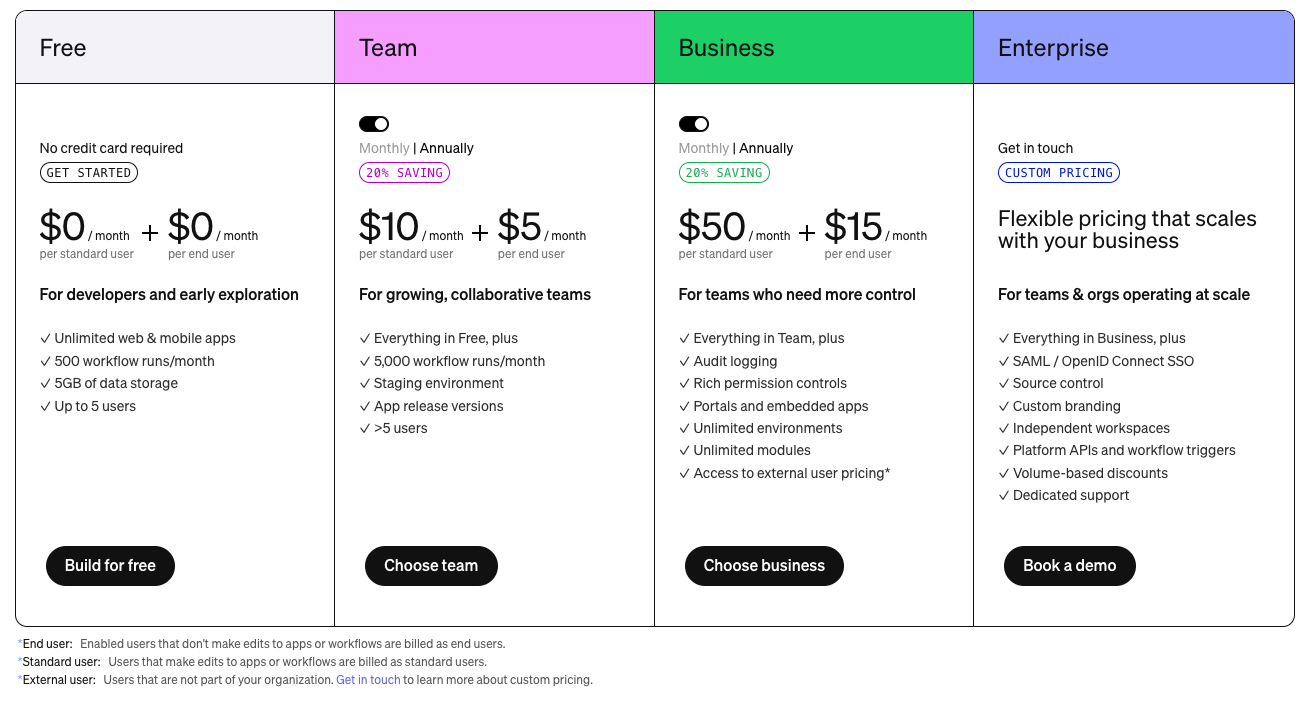Screen dimensions: 1314x702
Task: Click Book a demo button
Action: (1069, 566)
